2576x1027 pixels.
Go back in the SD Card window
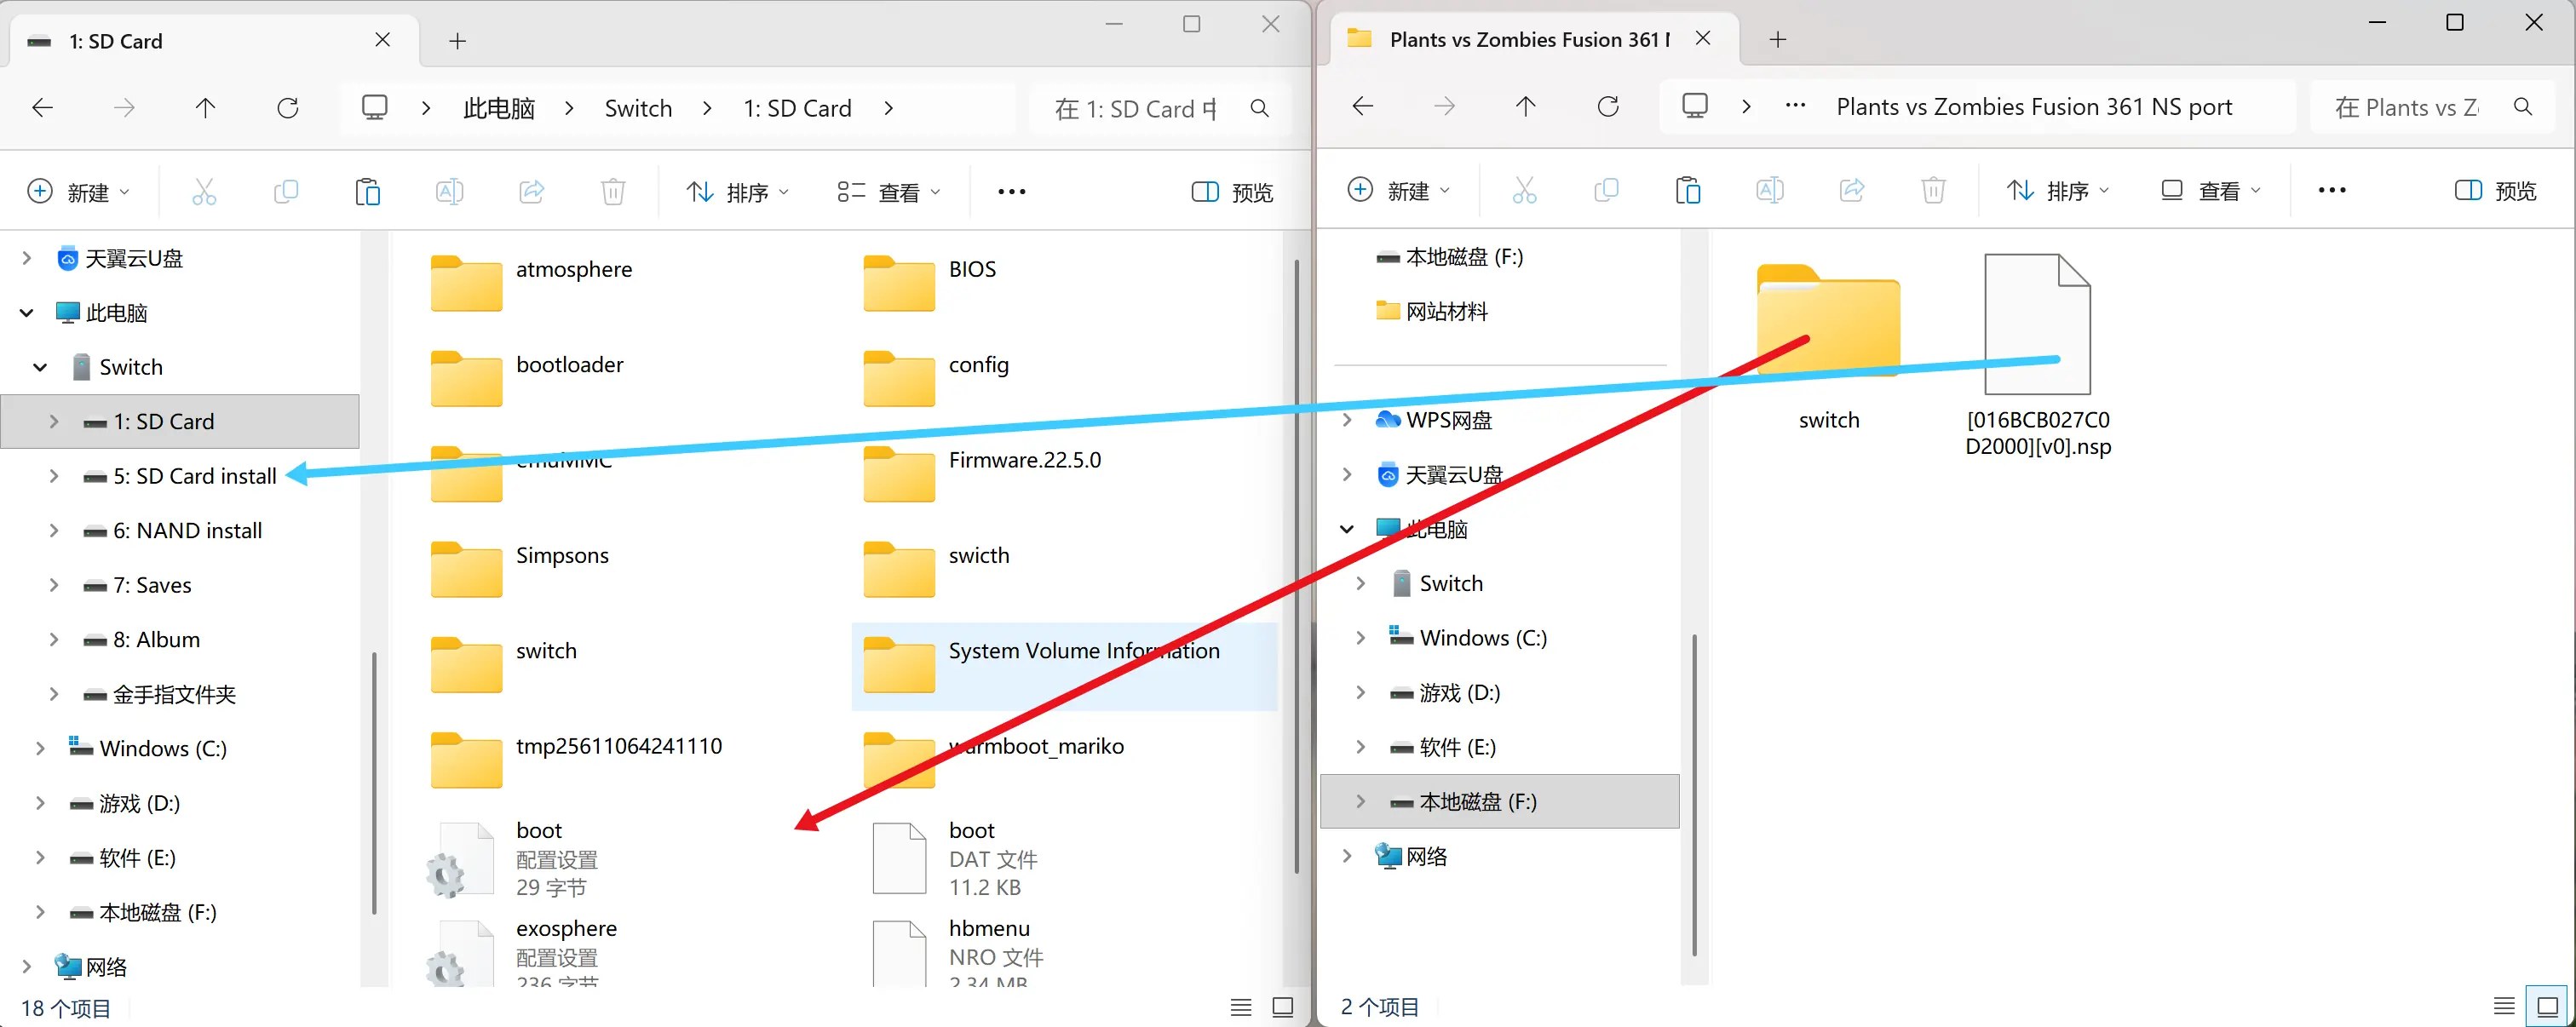click(43, 108)
